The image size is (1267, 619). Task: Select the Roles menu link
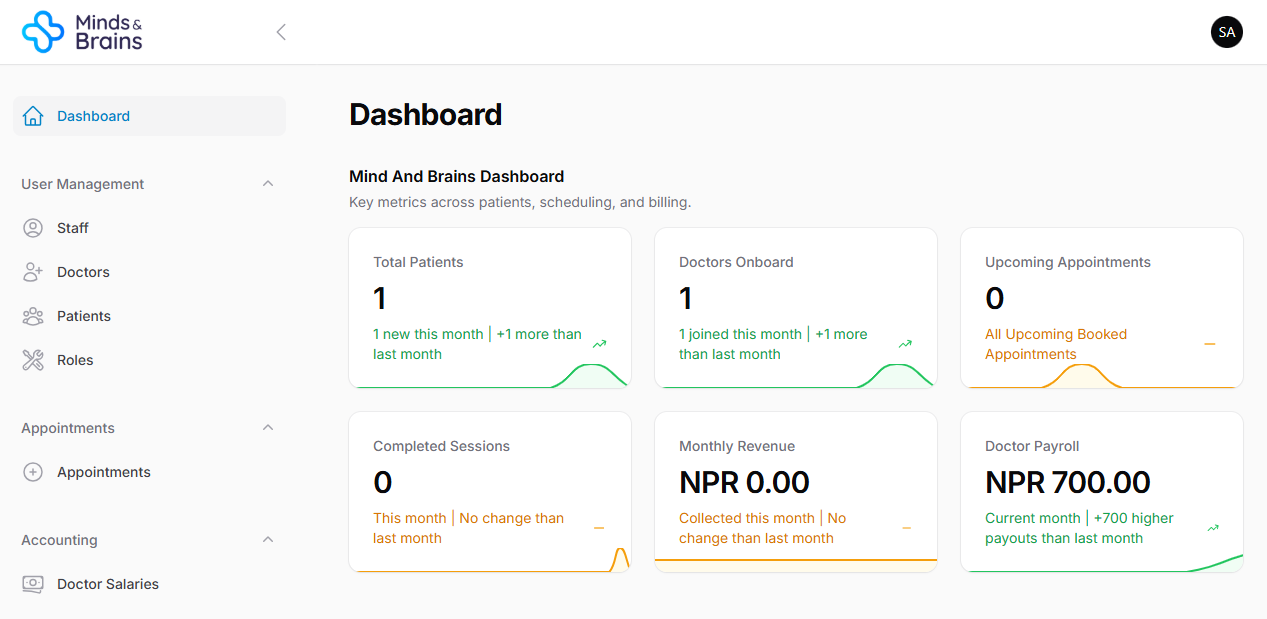[75, 360]
